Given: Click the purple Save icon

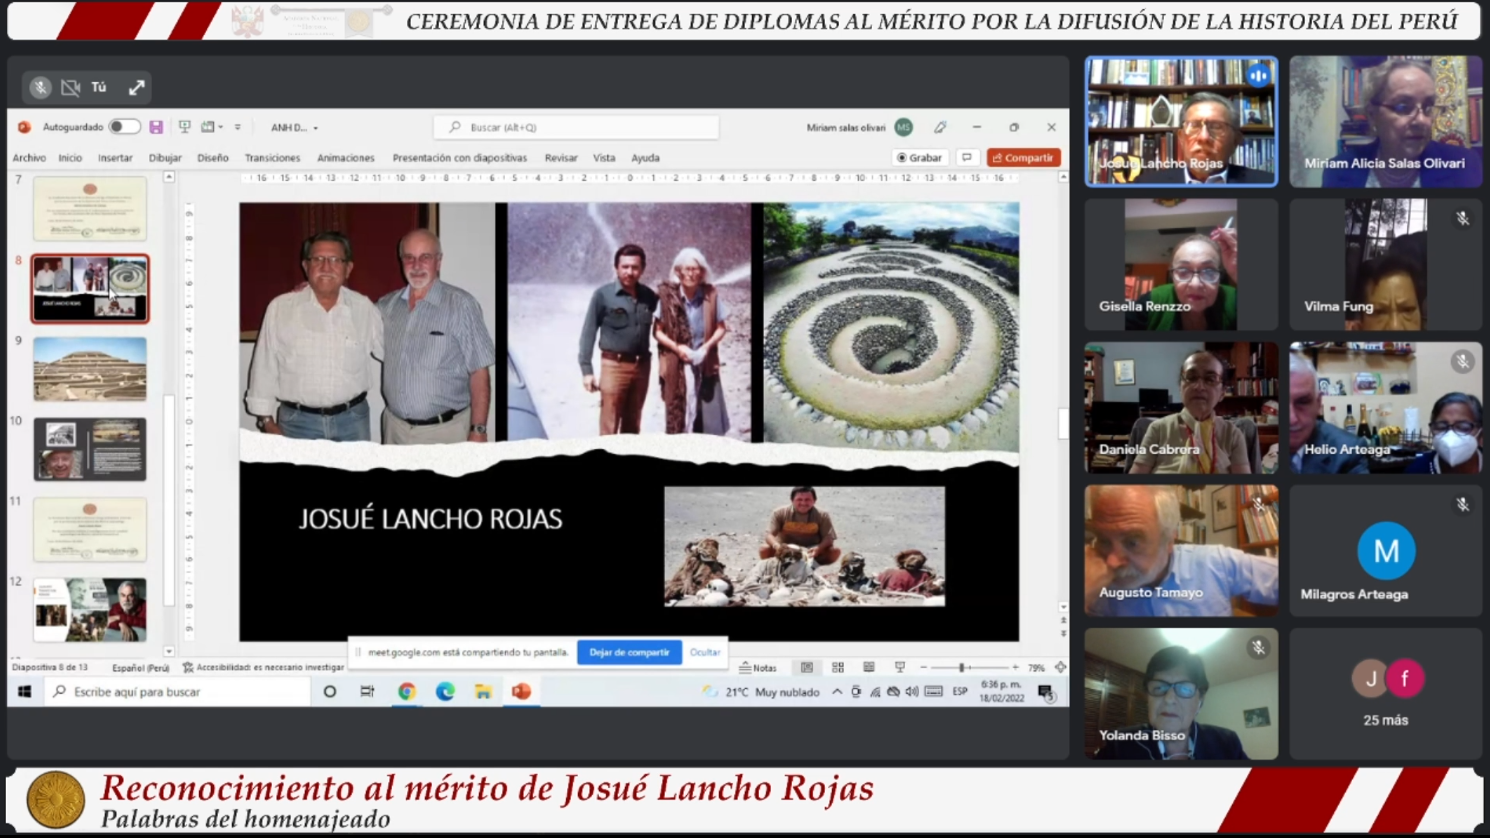Looking at the screenshot, I should 156,127.
